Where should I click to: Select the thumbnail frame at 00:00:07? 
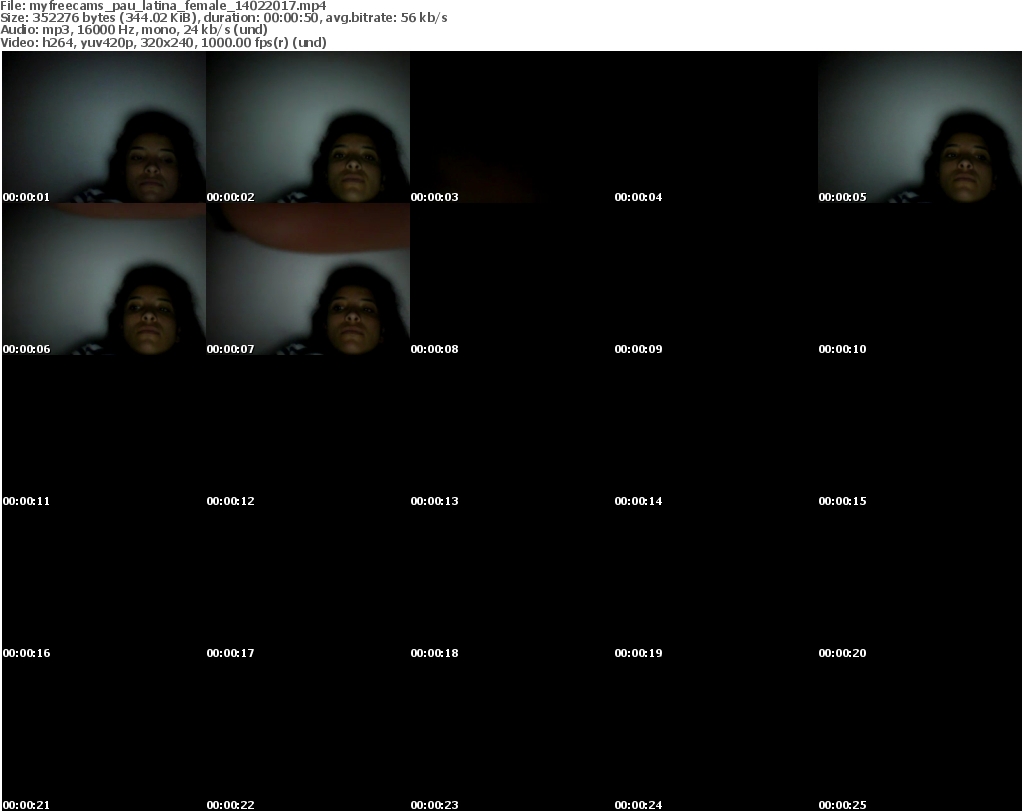(x=308, y=279)
